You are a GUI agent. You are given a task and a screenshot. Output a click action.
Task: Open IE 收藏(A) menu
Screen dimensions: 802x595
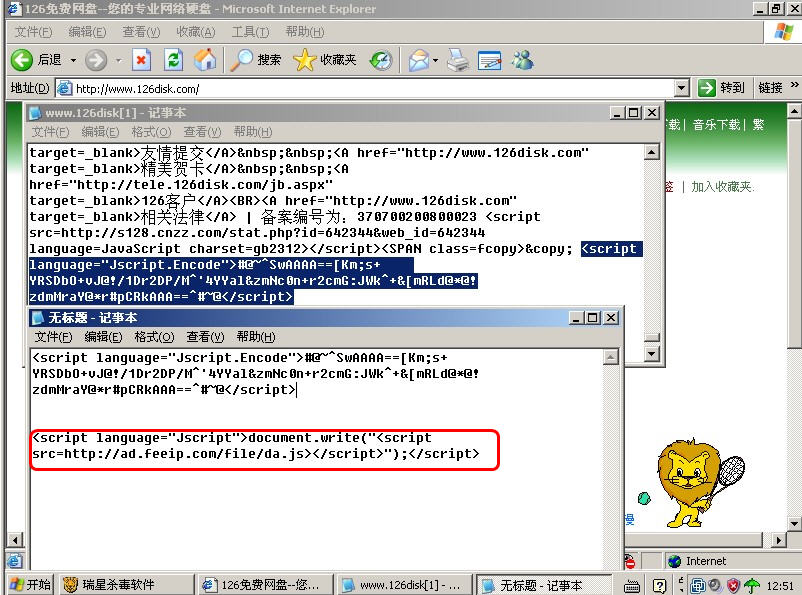(195, 32)
